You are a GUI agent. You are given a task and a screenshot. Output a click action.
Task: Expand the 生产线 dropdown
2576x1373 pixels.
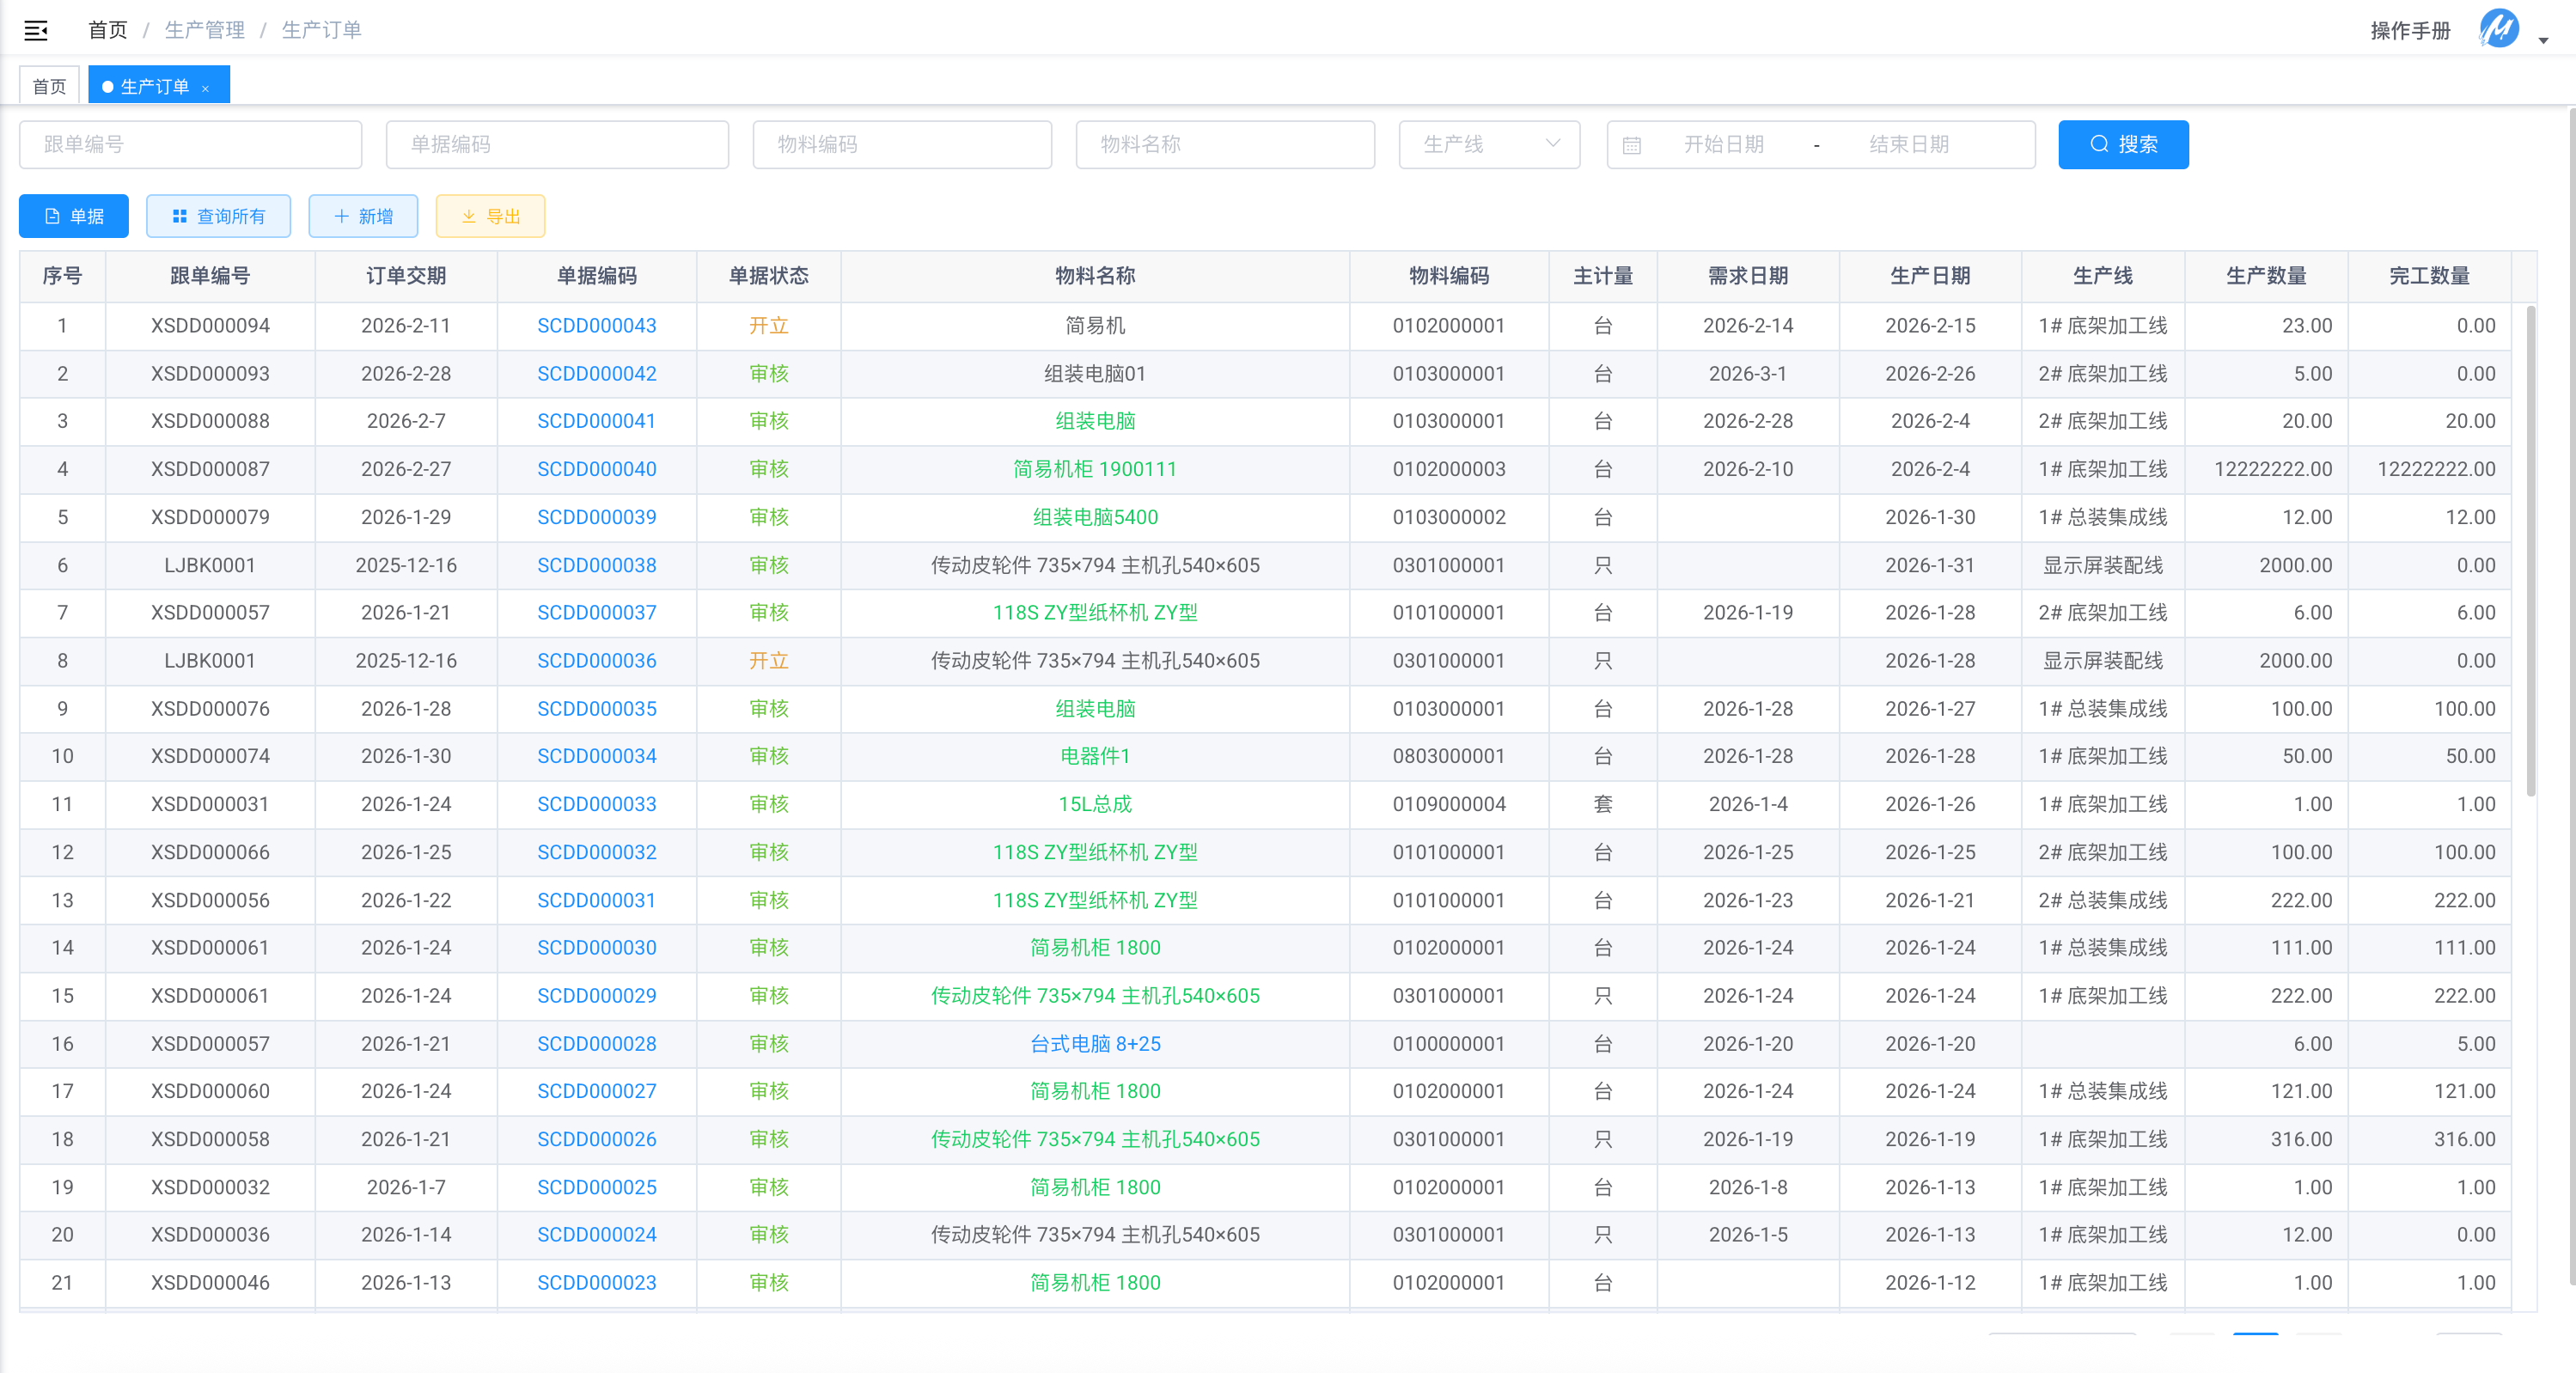click(x=1488, y=144)
